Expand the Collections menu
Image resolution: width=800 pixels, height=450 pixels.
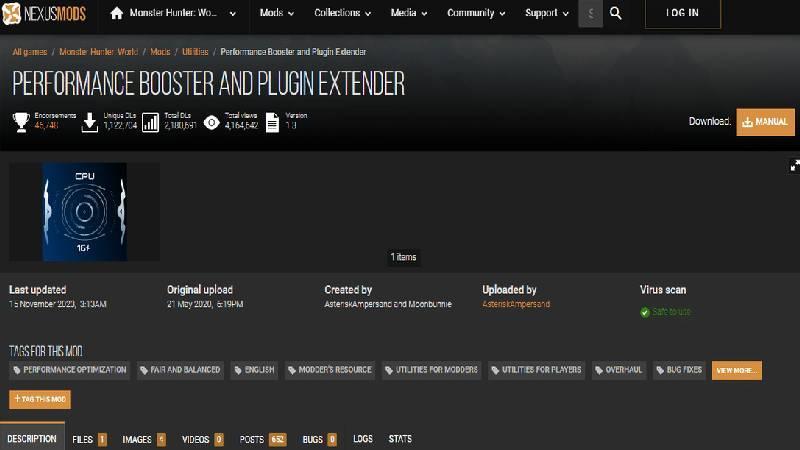click(342, 13)
